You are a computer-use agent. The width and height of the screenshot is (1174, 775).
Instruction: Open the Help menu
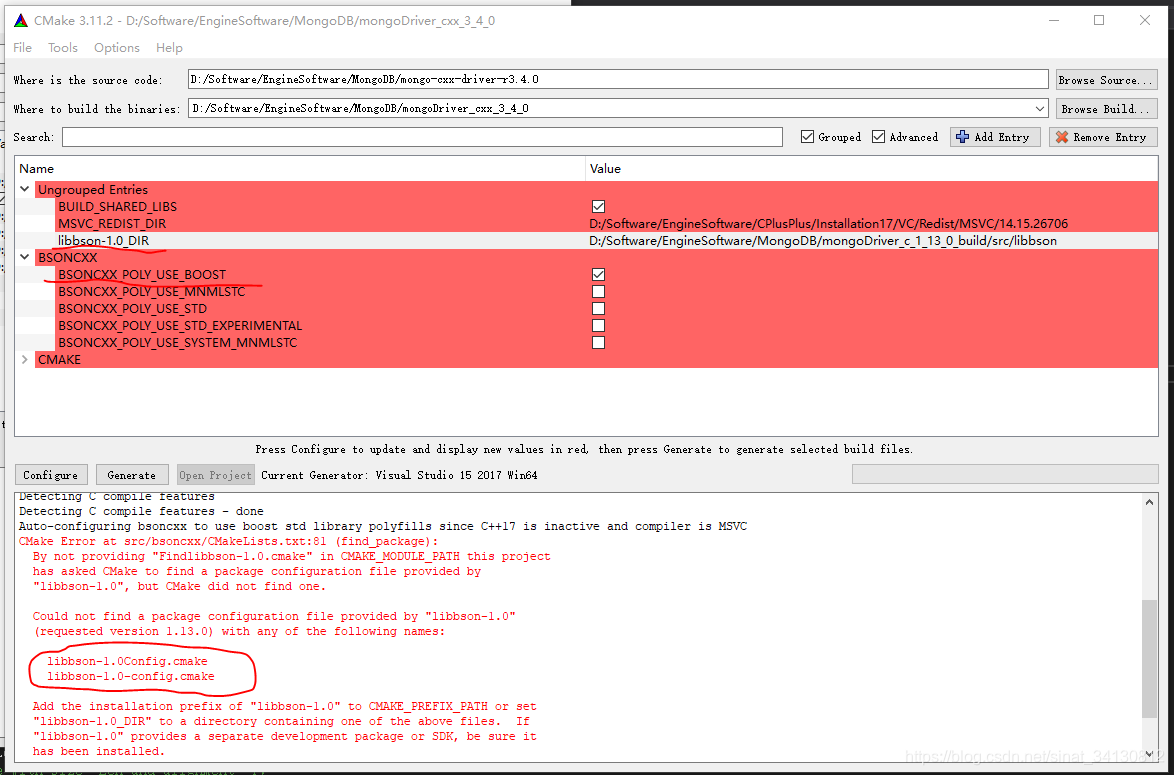(x=169, y=47)
